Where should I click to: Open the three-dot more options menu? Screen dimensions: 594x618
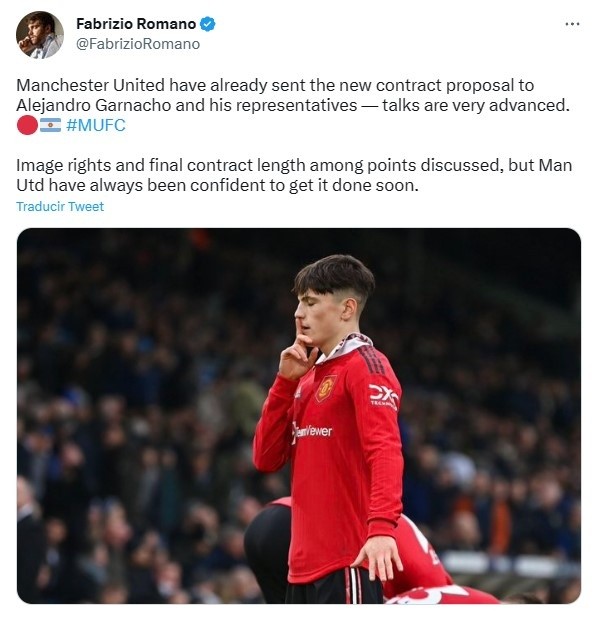(572, 24)
